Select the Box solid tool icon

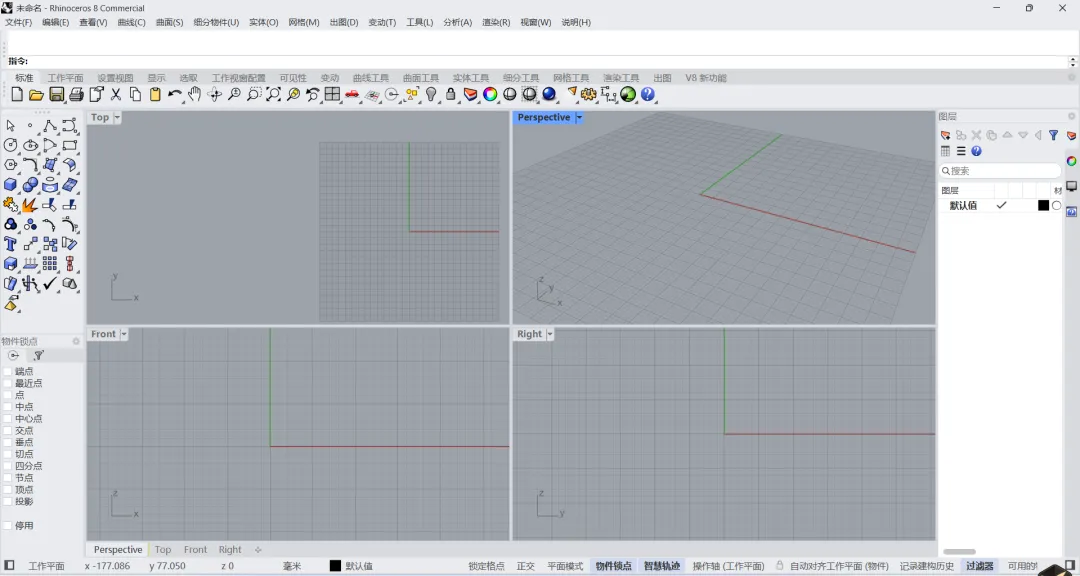[x=10, y=185]
